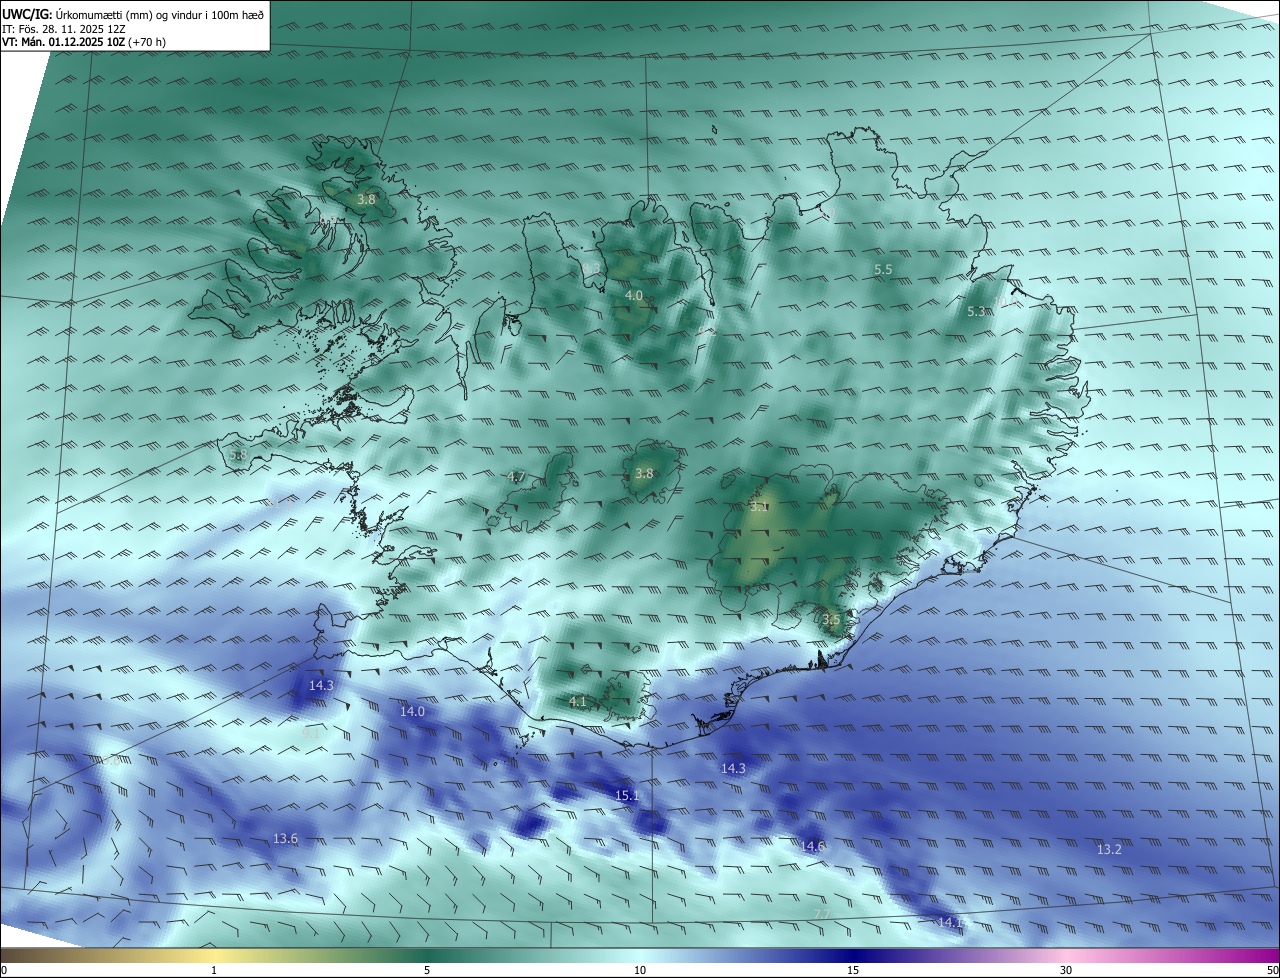1280x978 pixels.
Task: Click the 1 tick on the colour scale
Action: pos(214,970)
